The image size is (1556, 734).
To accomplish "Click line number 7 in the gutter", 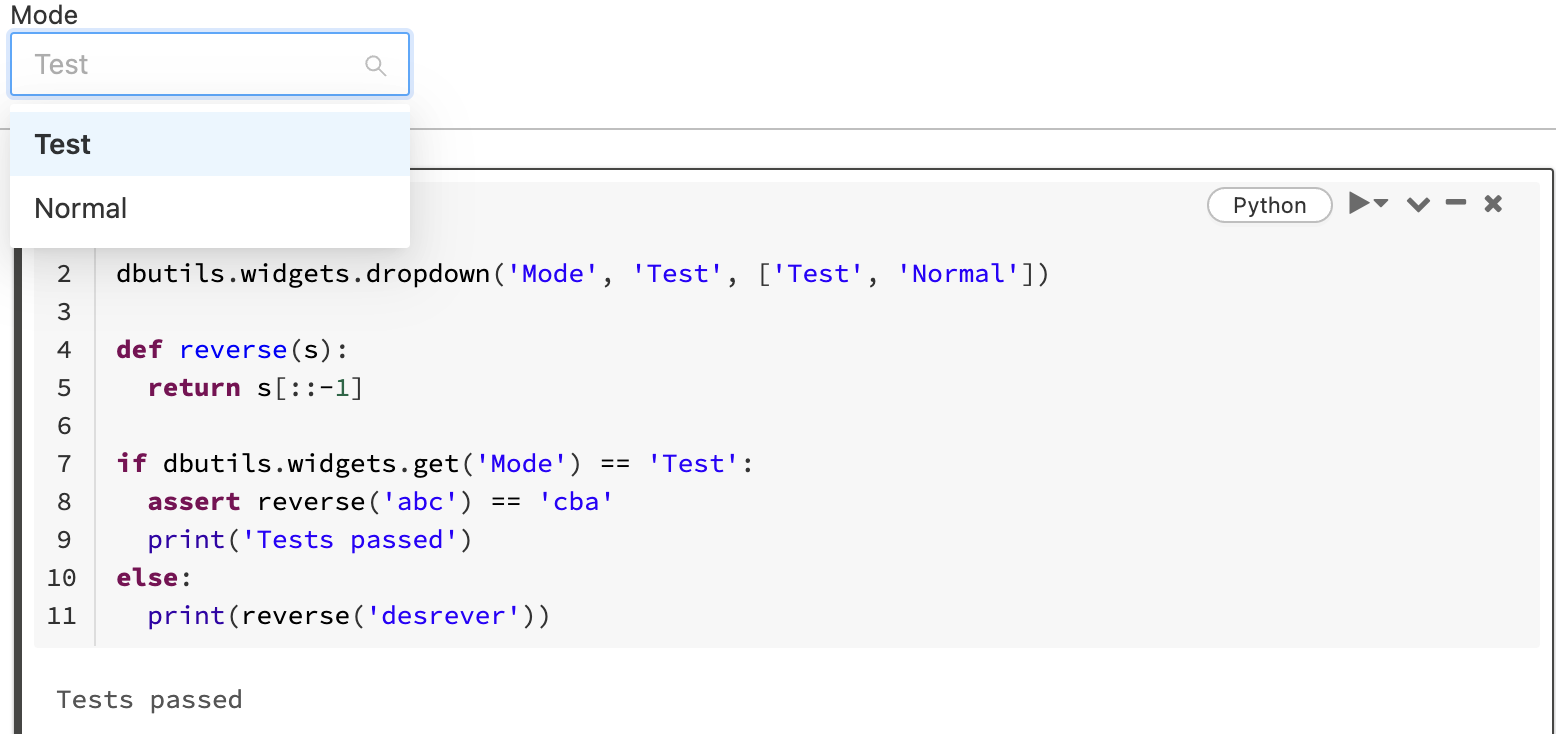I will (64, 464).
